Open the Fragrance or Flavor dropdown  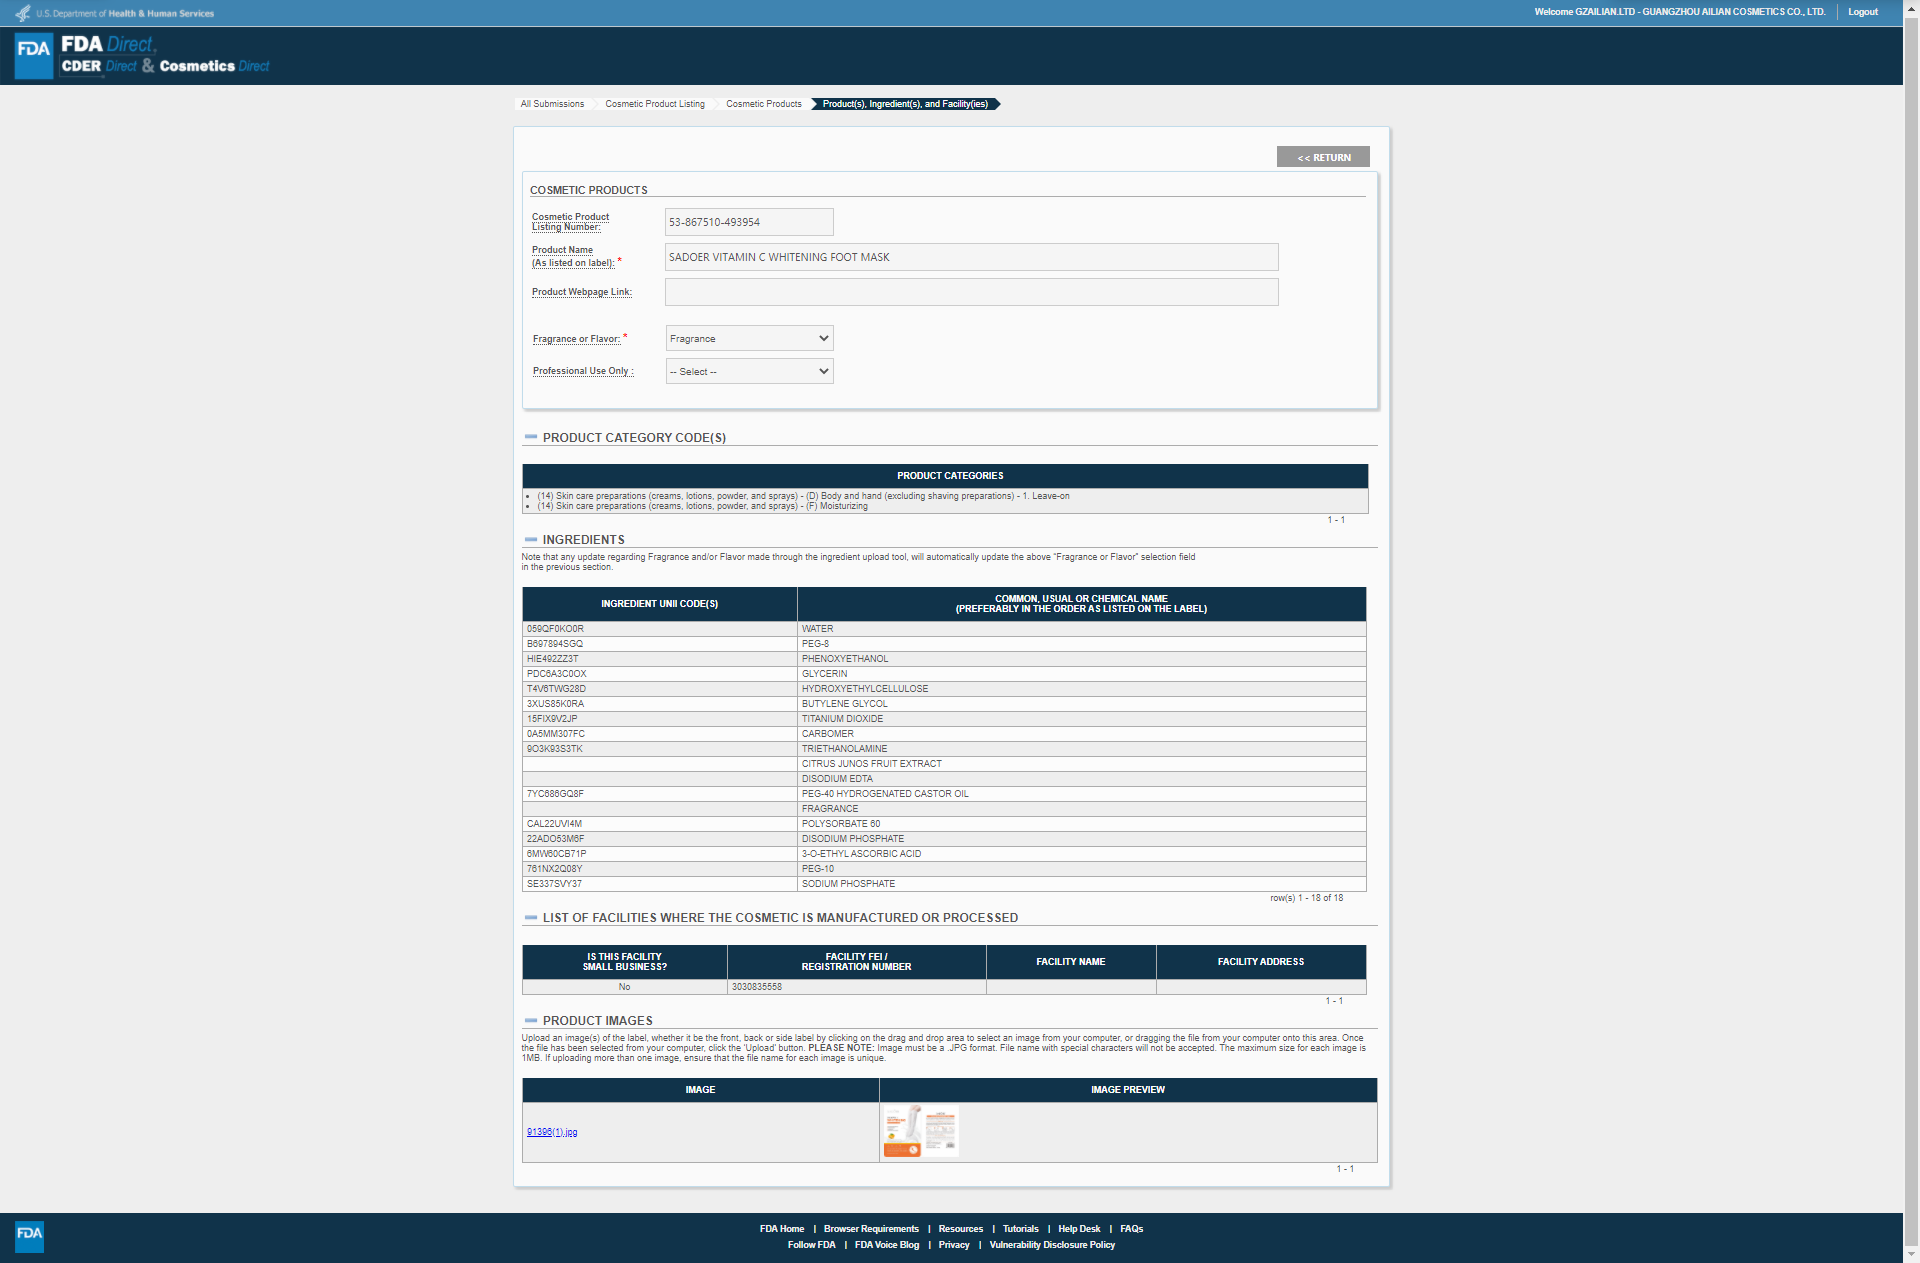[749, 338]
